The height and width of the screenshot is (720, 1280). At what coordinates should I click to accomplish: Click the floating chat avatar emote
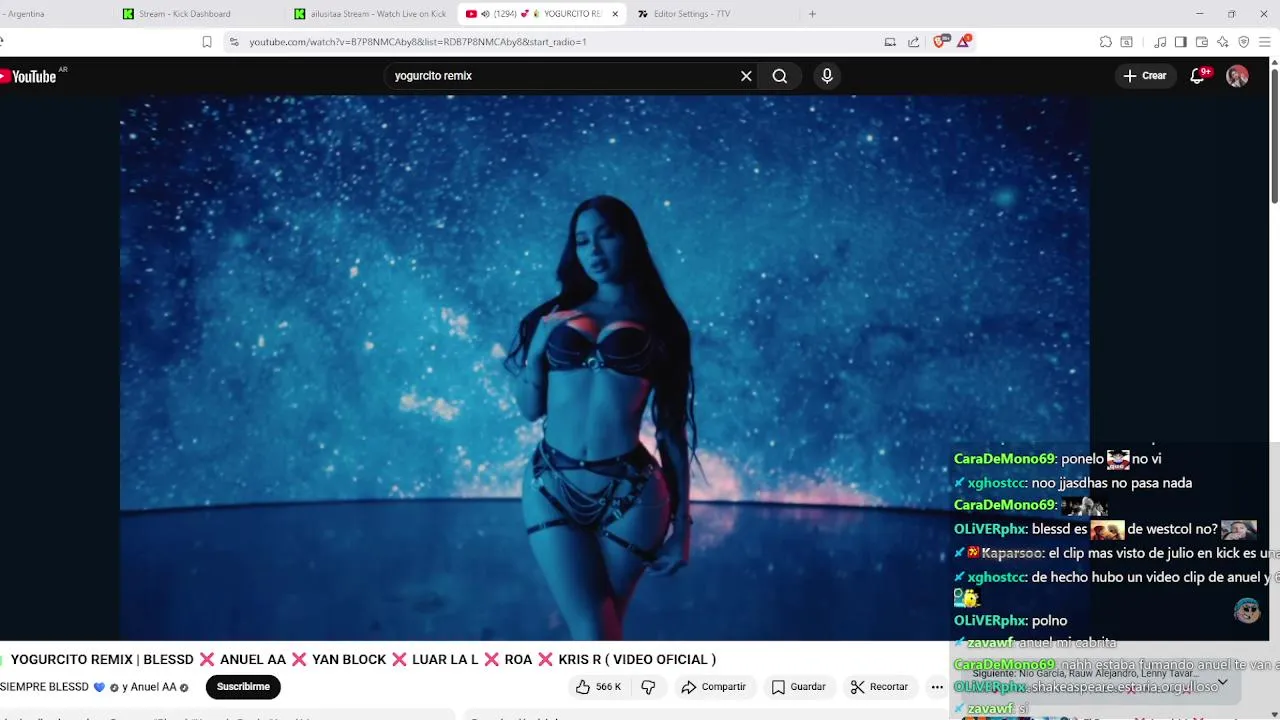(1247, 610)
